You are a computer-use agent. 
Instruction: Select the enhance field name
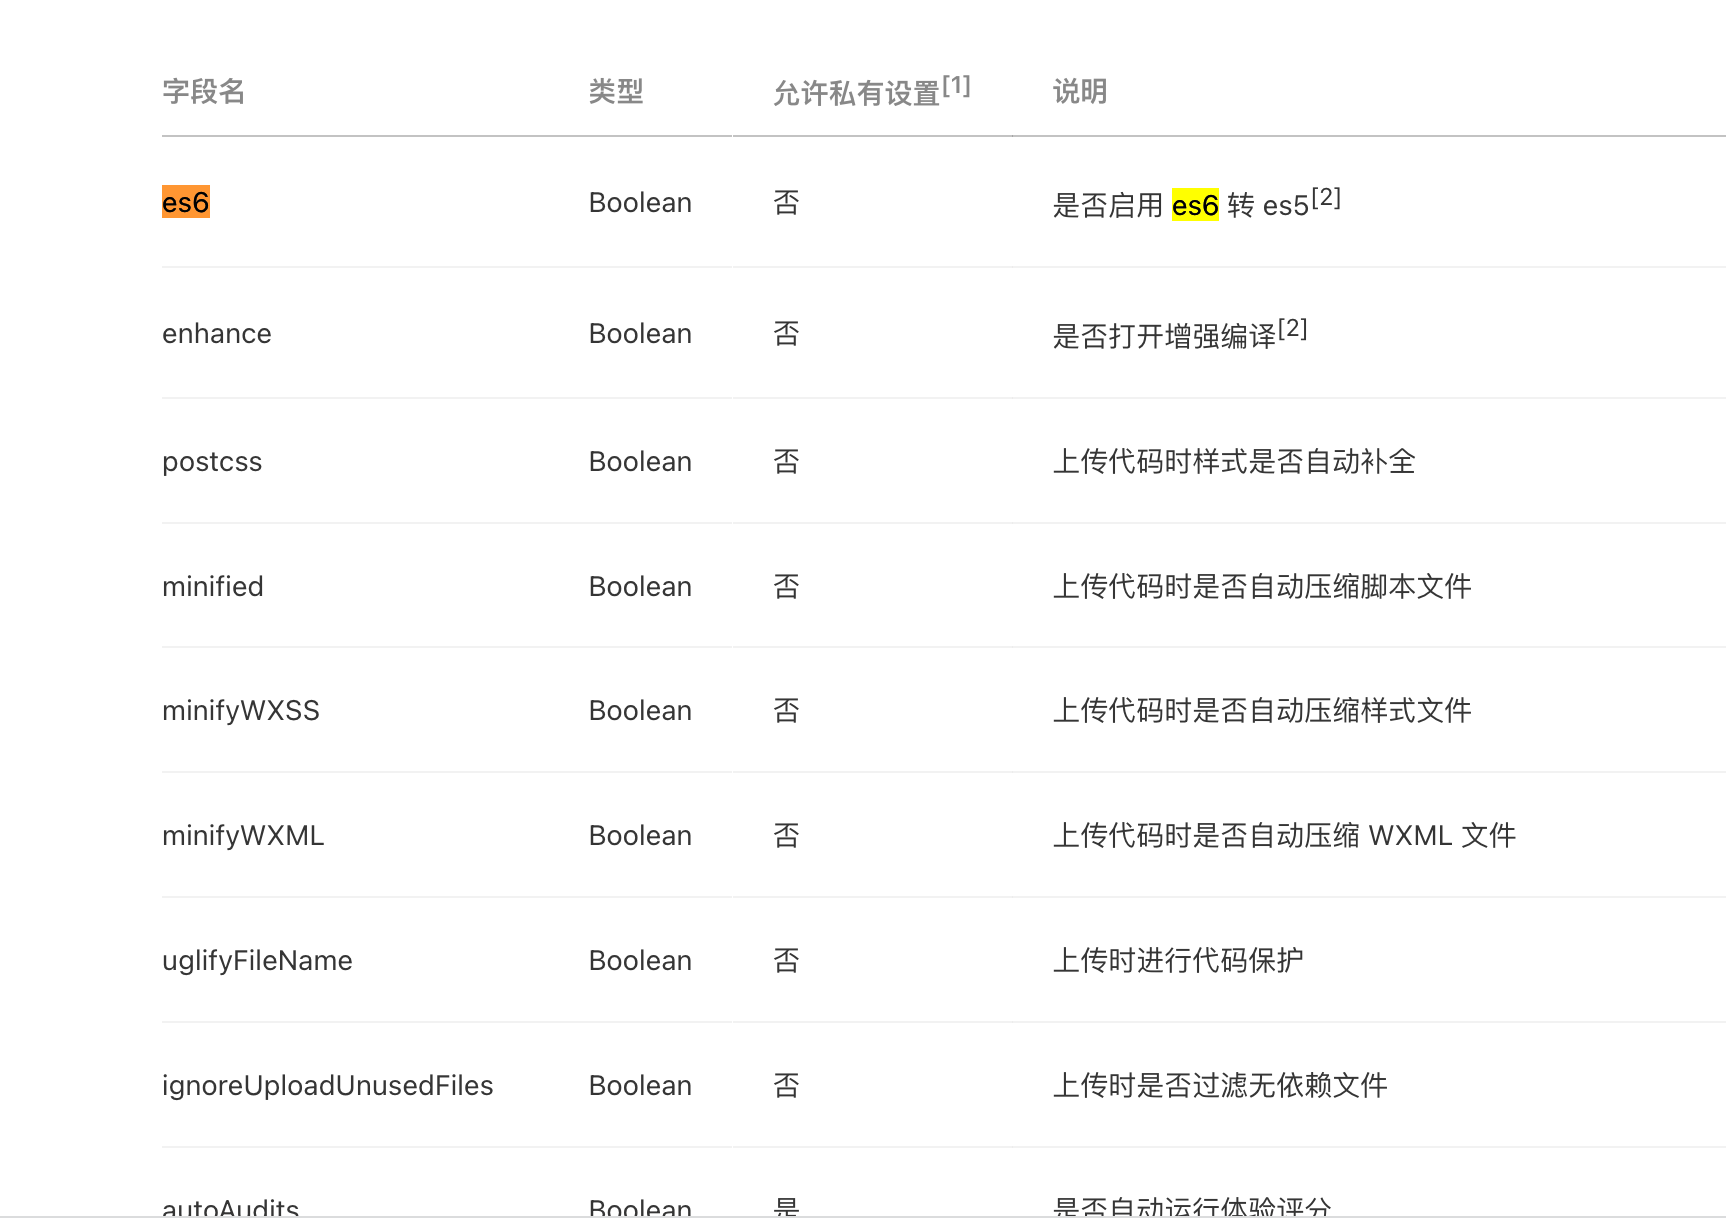[217, 334]
